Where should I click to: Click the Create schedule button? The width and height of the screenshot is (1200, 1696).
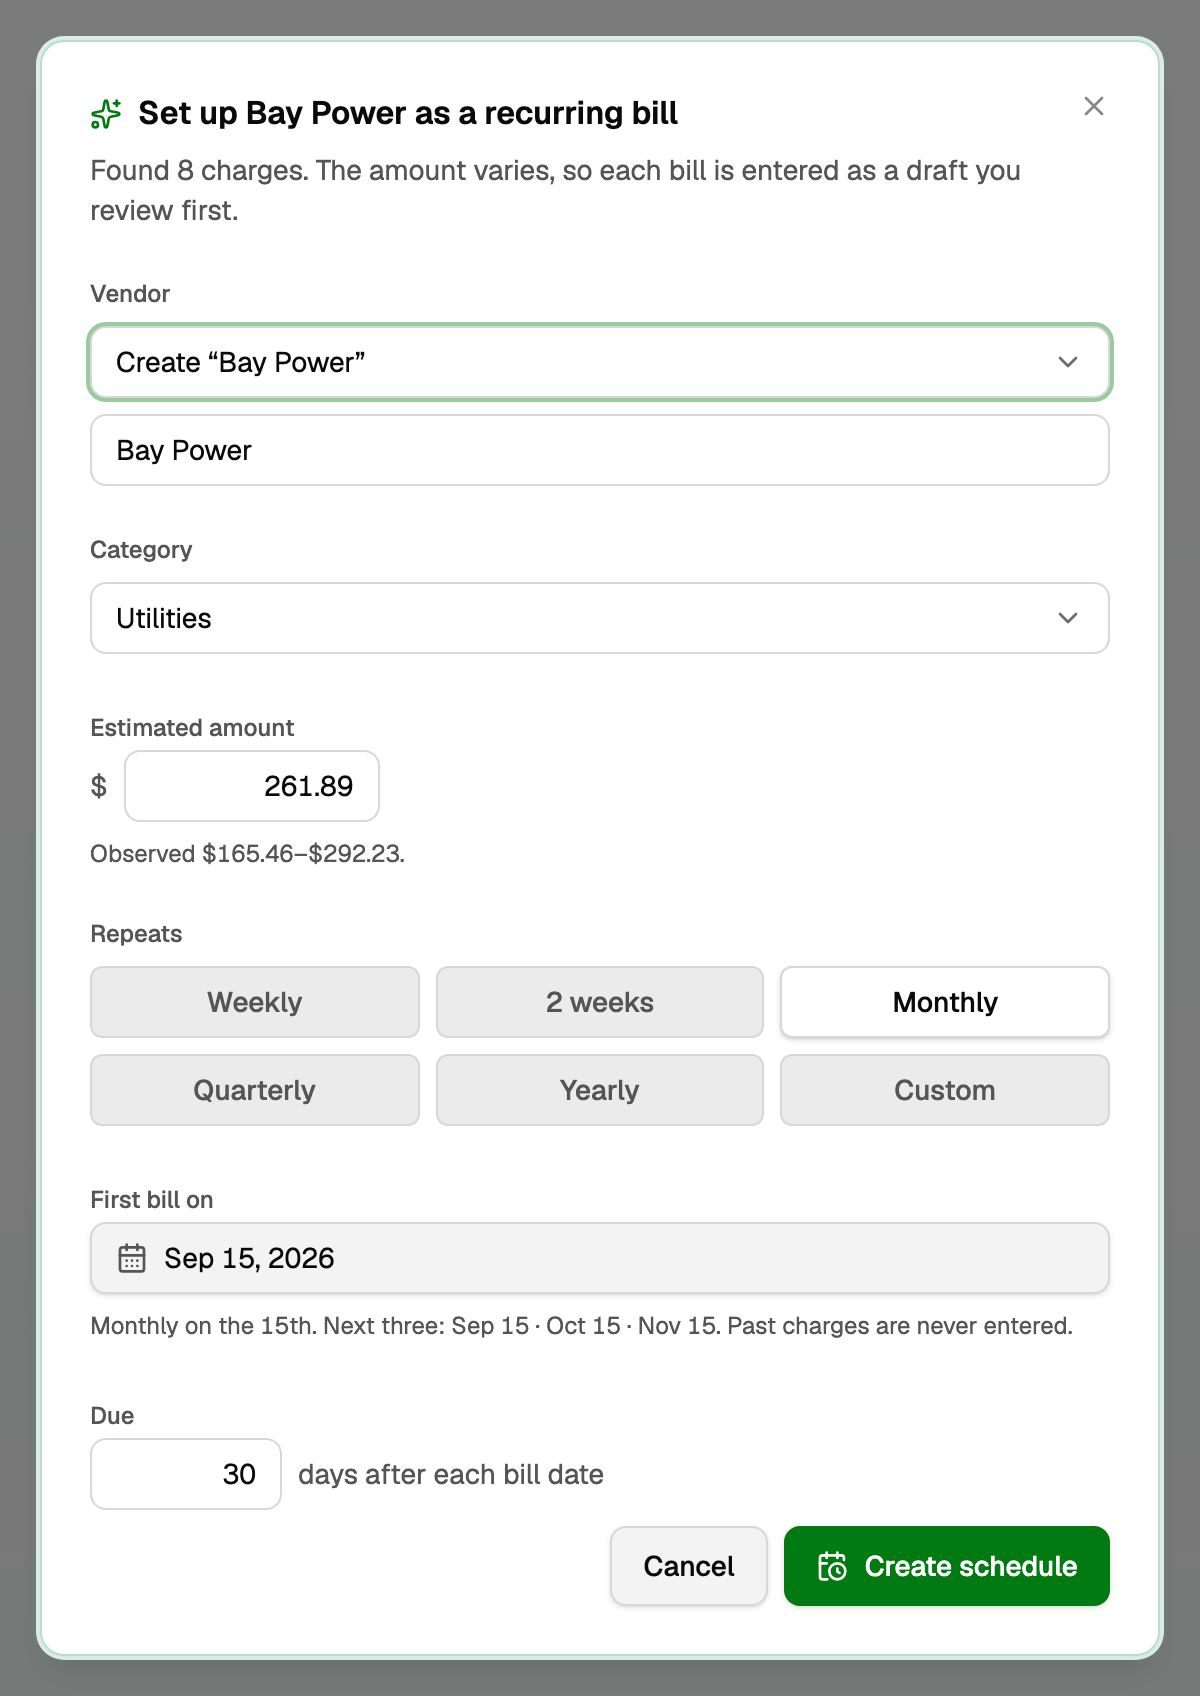[947, 1566]
